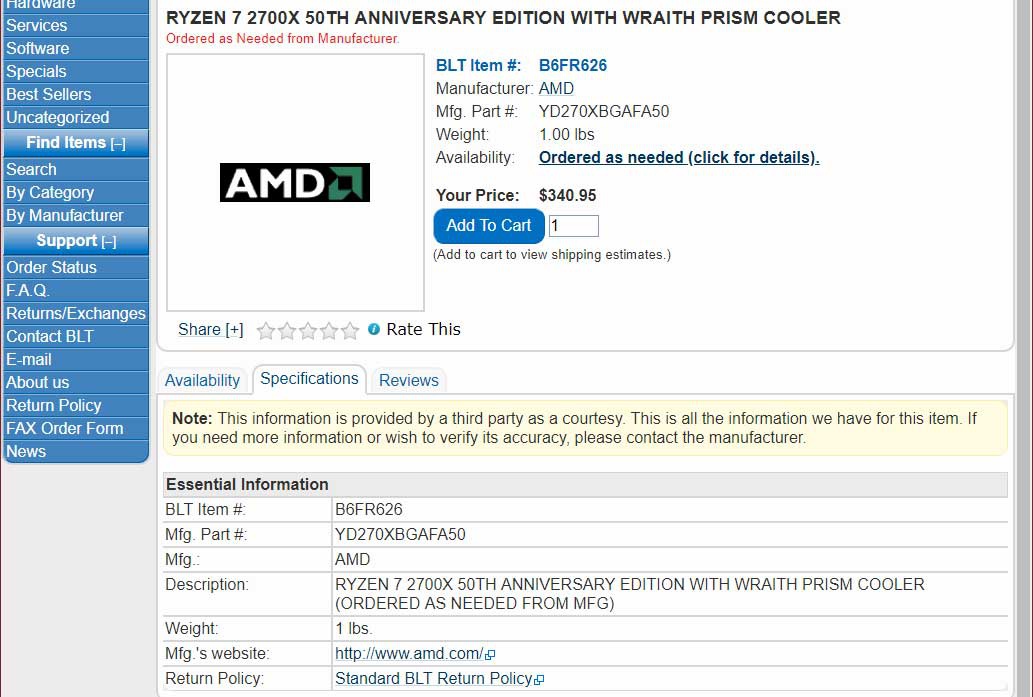Go to Best Sellers in sidebar

[x=76, y=94]
